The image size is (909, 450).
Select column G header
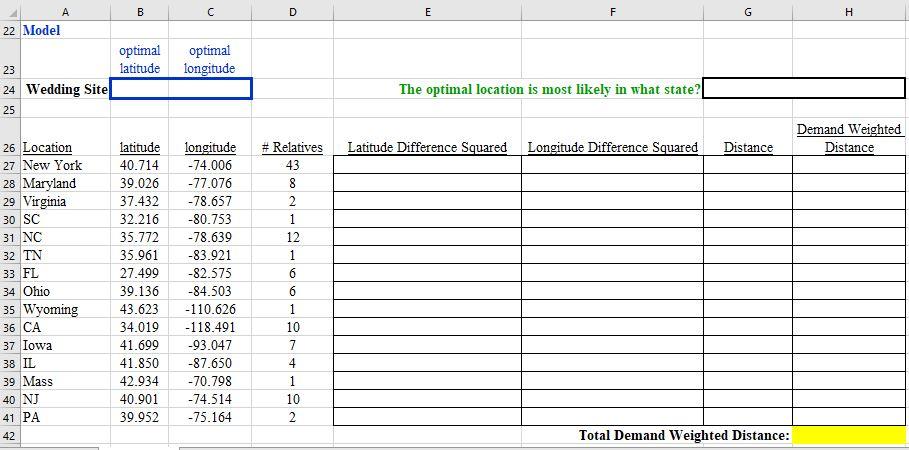click(x=748, y=12)
